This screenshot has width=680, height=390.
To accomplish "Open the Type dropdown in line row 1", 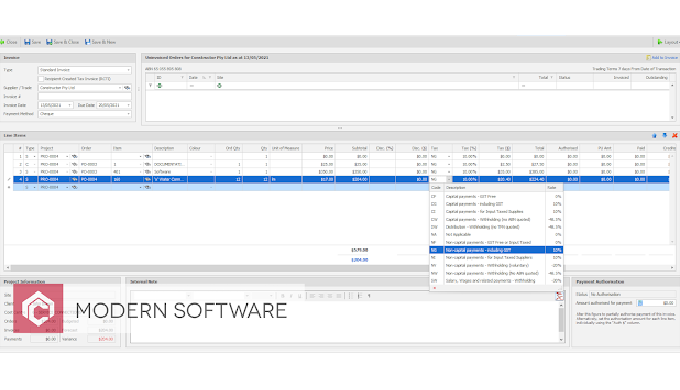I will click(35, 156).
